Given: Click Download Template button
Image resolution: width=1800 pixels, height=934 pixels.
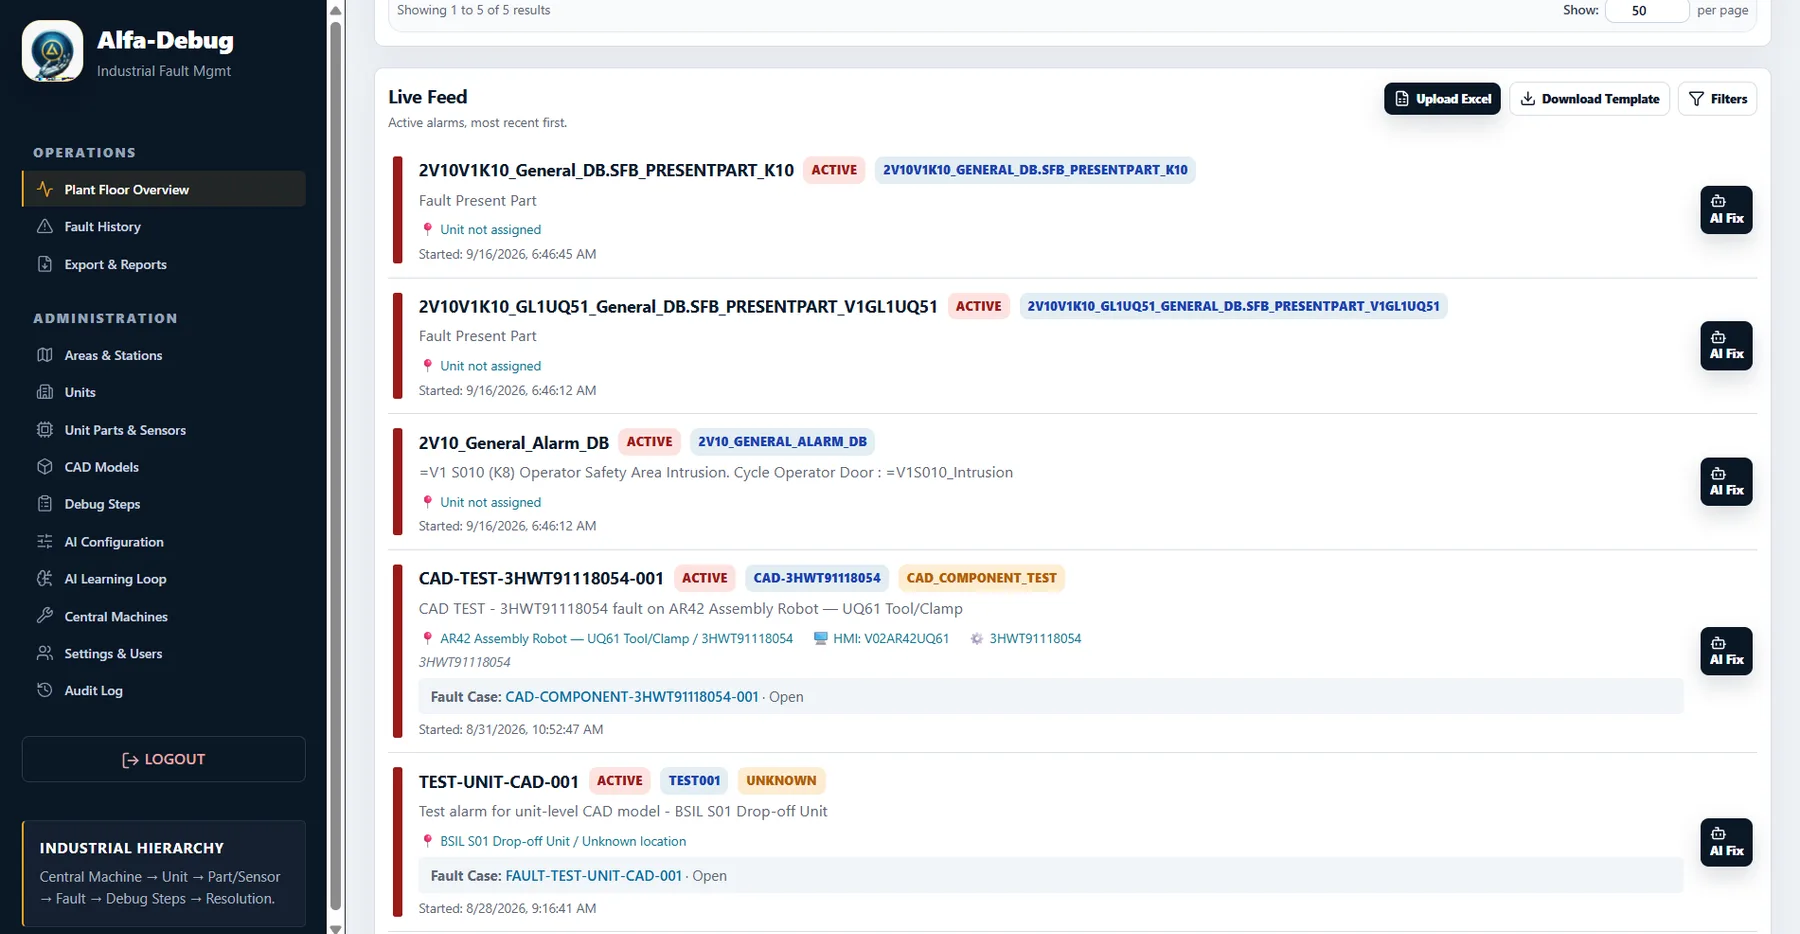Looking at the screenshot, I should [x=1589, y=99].
